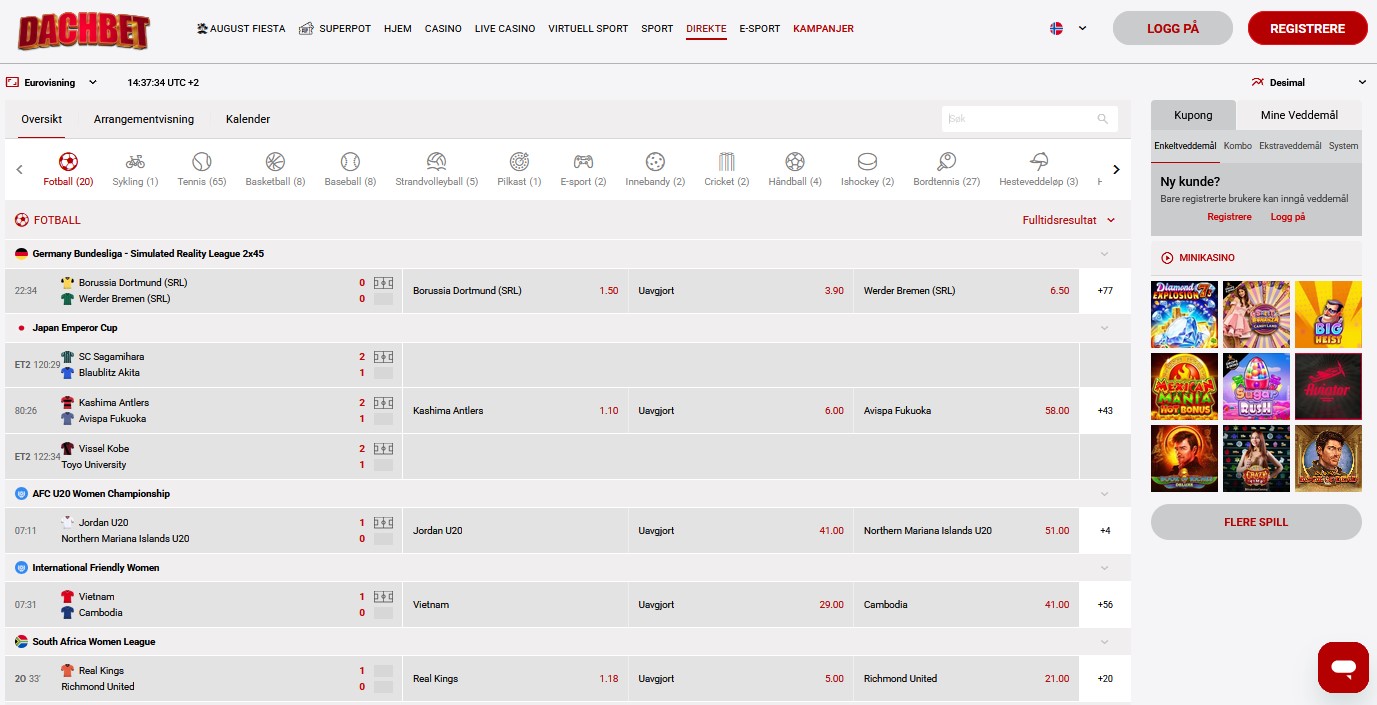Click the Logg på button
The image size is (1377, 705).
(1173, 28)
